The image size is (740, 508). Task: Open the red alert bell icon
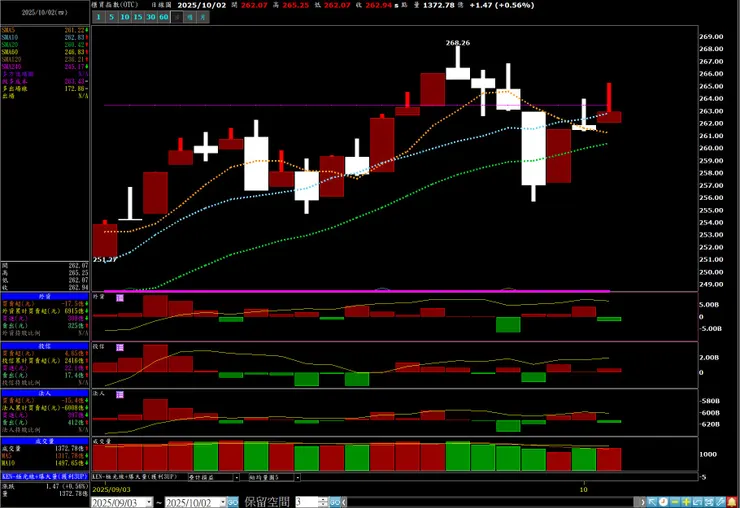pyautogui.click(x=732, y=502)
